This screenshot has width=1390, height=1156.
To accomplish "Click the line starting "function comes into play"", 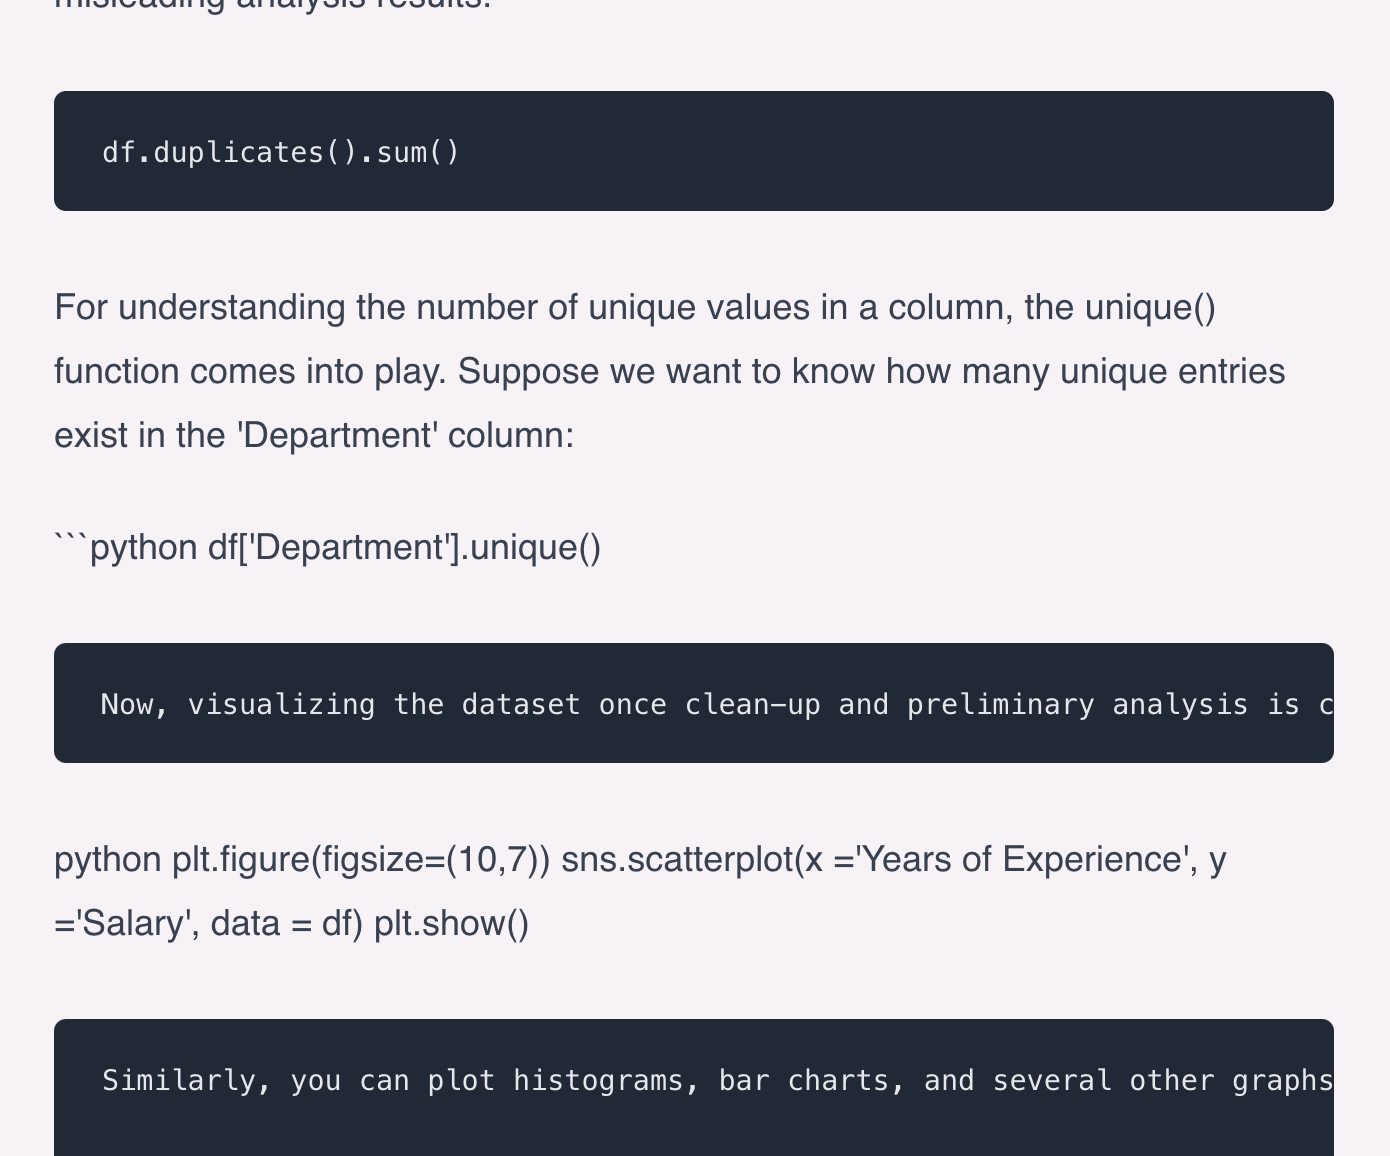I will point(670,371).
